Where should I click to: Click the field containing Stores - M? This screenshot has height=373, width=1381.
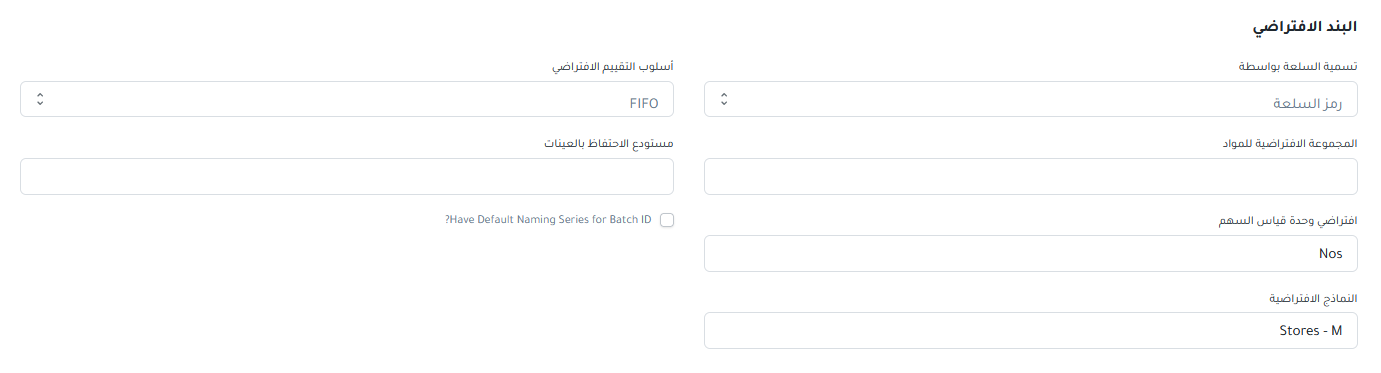point(1031,331)
